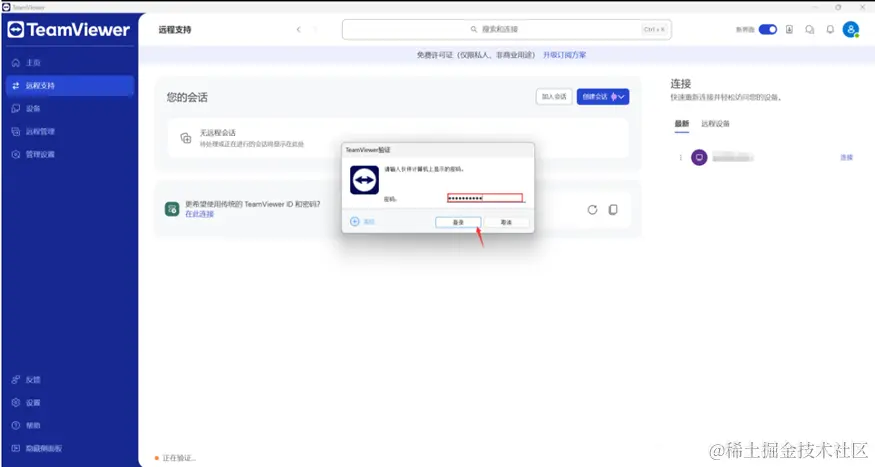Viewport: 875px width, 467px height.
Task: Click the purple device icon in connections
Action: [x=699, y=157]
